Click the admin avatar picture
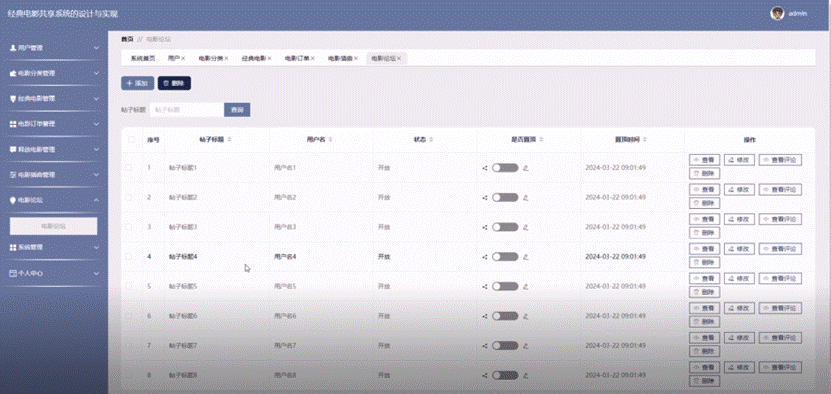Image resolution: width=831 pixels, height=394 pixels. [777, 14]
